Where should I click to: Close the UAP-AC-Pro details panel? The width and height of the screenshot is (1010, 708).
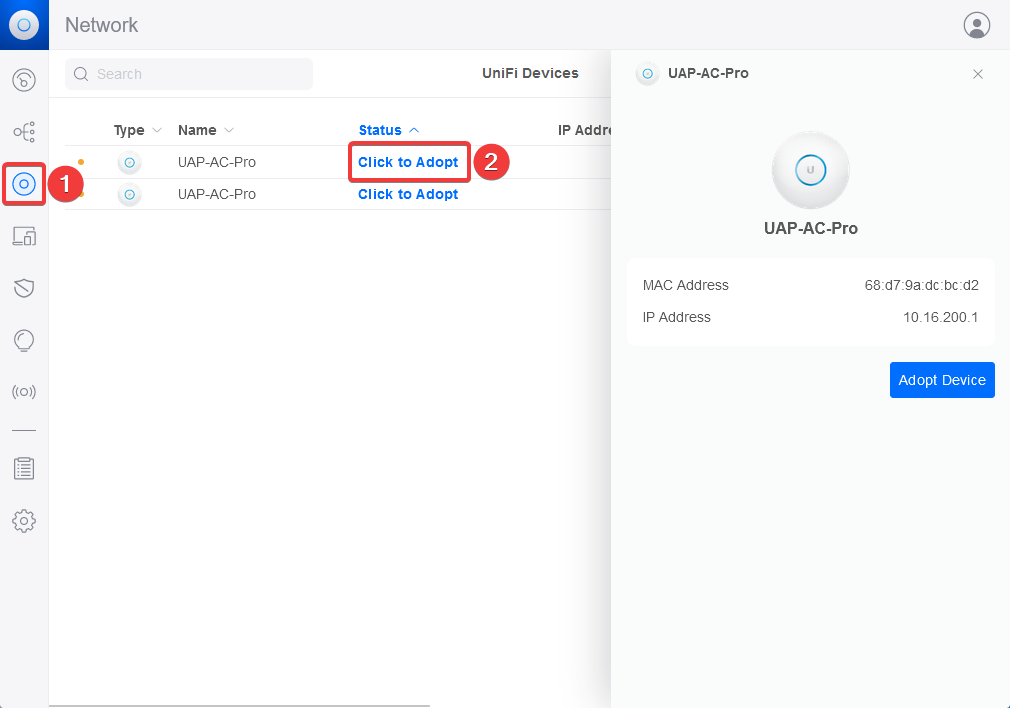pyautogui.click(x=978, y=74)
